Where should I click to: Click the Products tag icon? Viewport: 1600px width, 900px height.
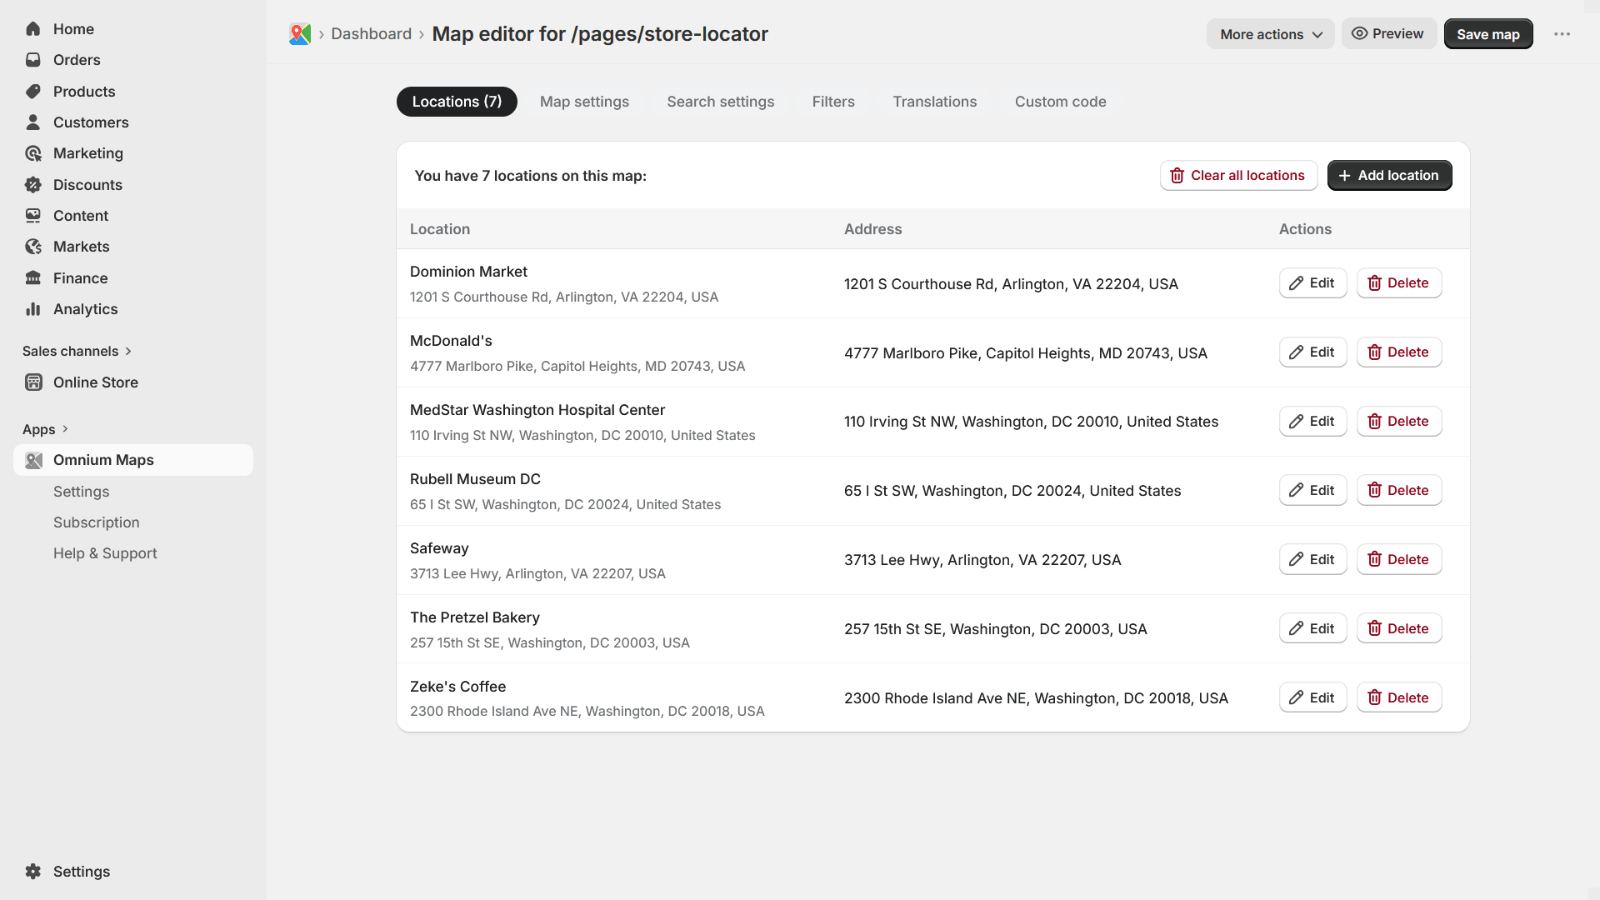(33, 91)
